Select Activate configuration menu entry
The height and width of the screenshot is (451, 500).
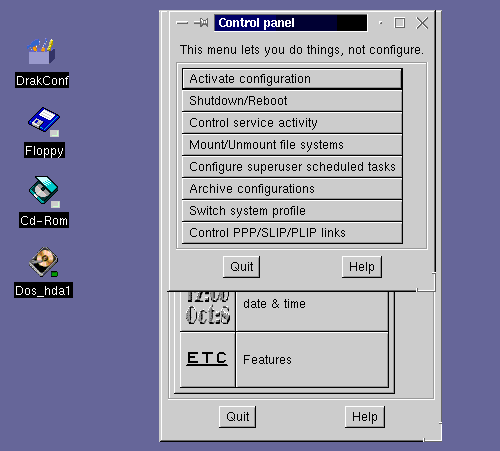pyautogui.click(x=292, y=79)
